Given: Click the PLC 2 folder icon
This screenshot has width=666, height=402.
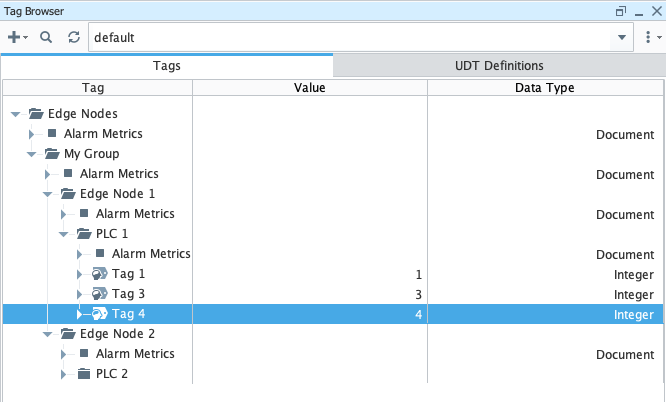Looking at the screenshot, I should [84, 374].
